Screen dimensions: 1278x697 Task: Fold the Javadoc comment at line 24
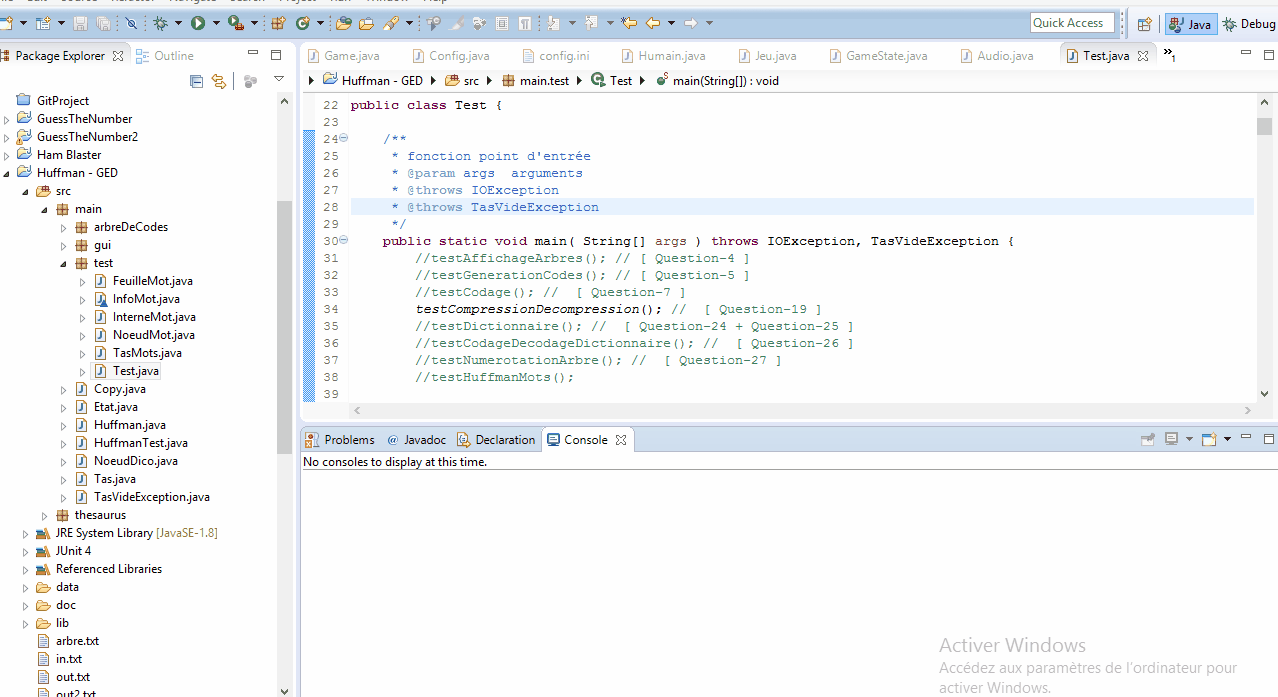click(343, 138)
